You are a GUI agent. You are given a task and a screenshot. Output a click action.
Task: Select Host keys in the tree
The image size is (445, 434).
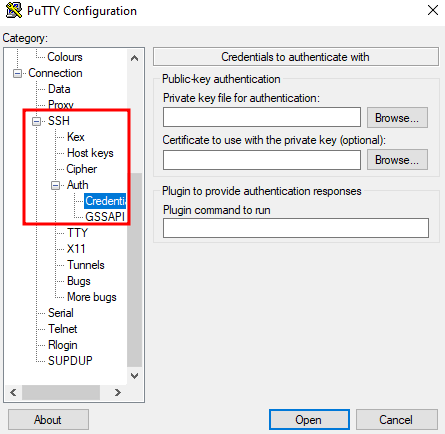[90, 153]
